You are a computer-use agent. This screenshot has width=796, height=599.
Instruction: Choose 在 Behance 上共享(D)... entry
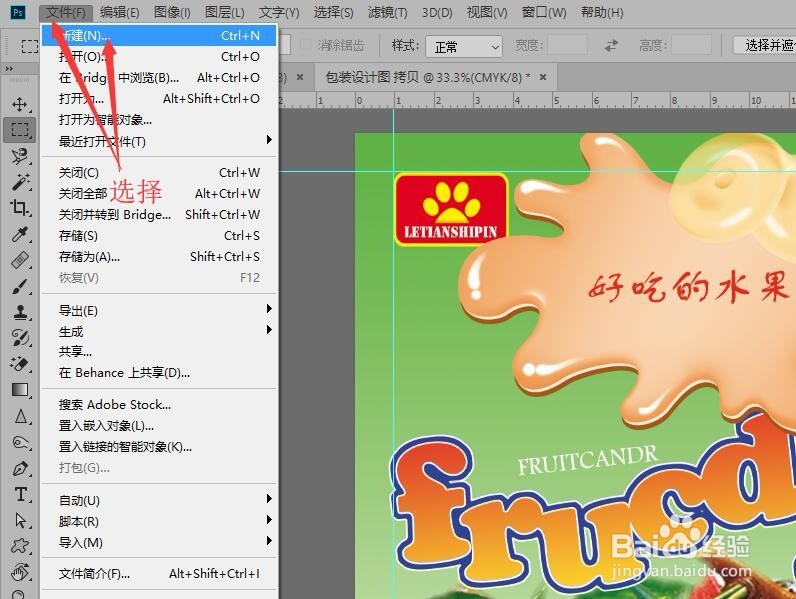pos(159,373)
